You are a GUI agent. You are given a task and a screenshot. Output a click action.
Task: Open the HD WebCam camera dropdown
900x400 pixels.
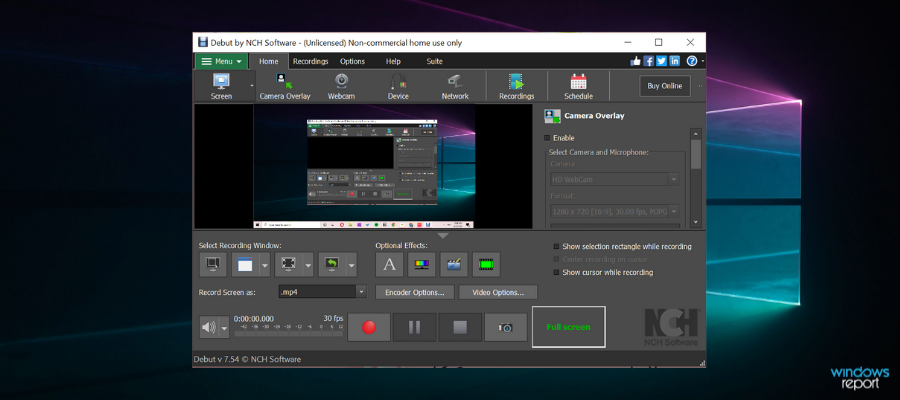click(x=674, y=180)
